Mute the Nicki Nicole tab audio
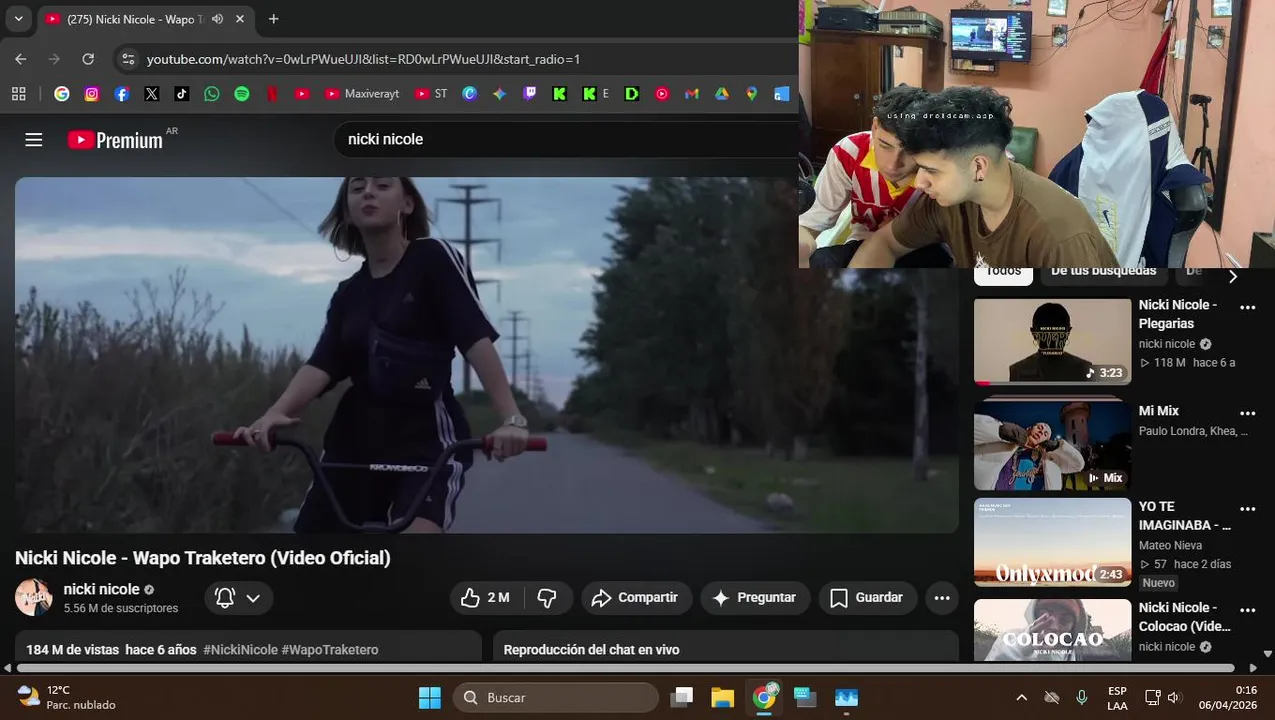The image size is (1275, 720). pyautogui.click(x=217, y=19)
